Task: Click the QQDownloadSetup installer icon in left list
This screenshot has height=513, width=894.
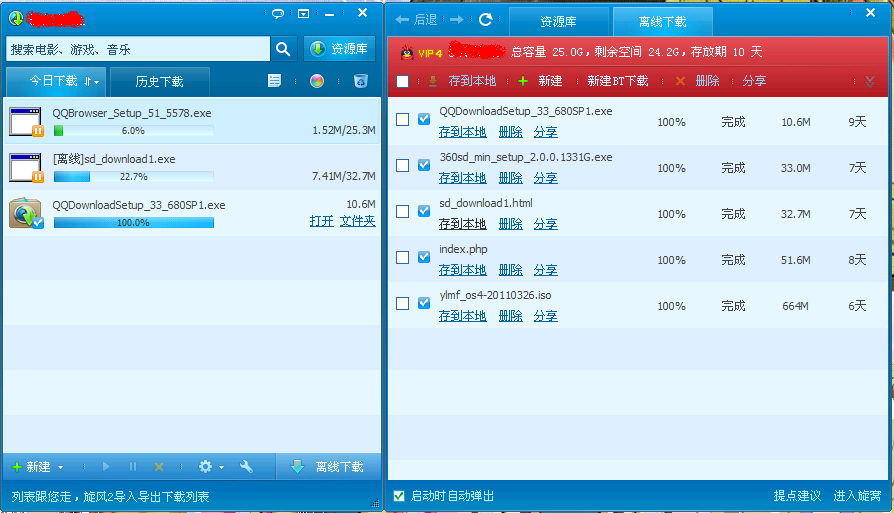Action: pyautogui.click(x=26, y=213)
